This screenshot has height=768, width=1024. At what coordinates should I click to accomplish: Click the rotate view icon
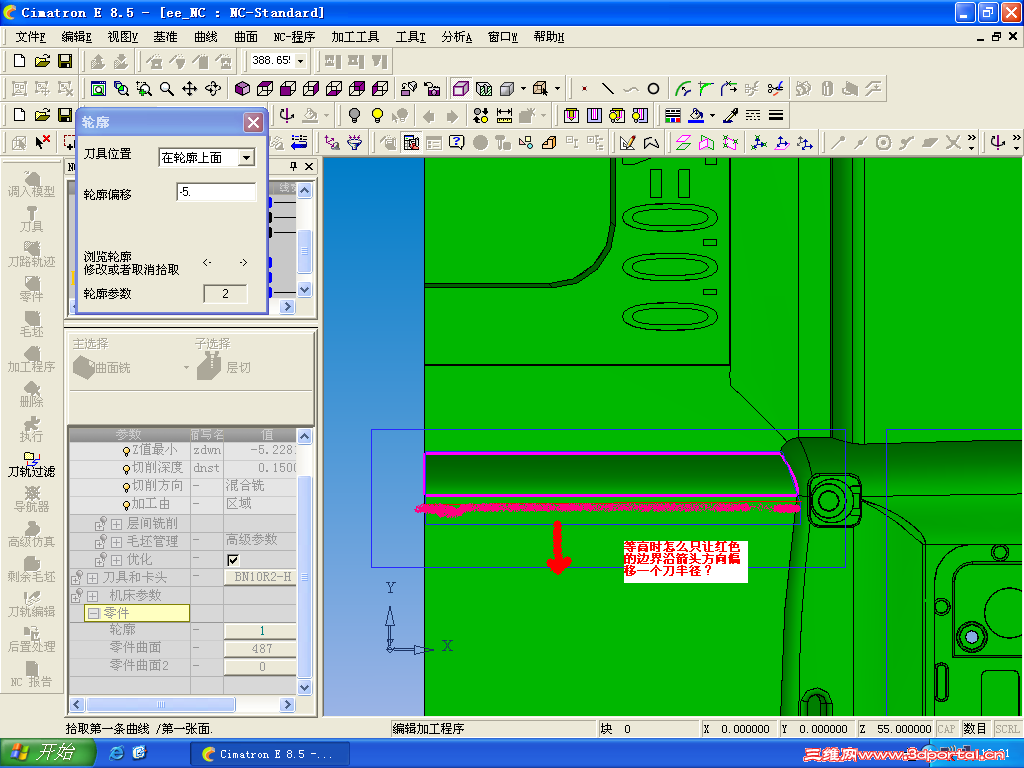coord(213,88)
